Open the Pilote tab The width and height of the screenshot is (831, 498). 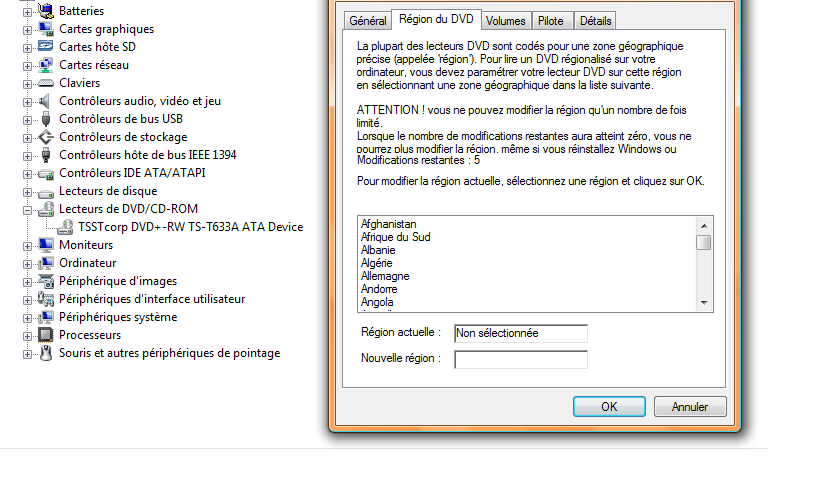tap(550, 21)
